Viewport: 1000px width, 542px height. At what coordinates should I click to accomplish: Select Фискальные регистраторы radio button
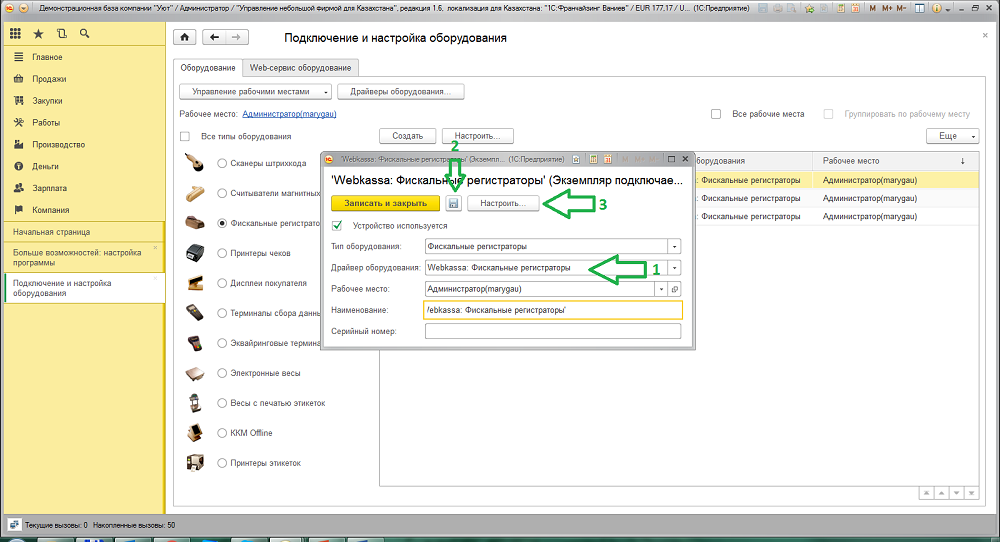point(222,223)
